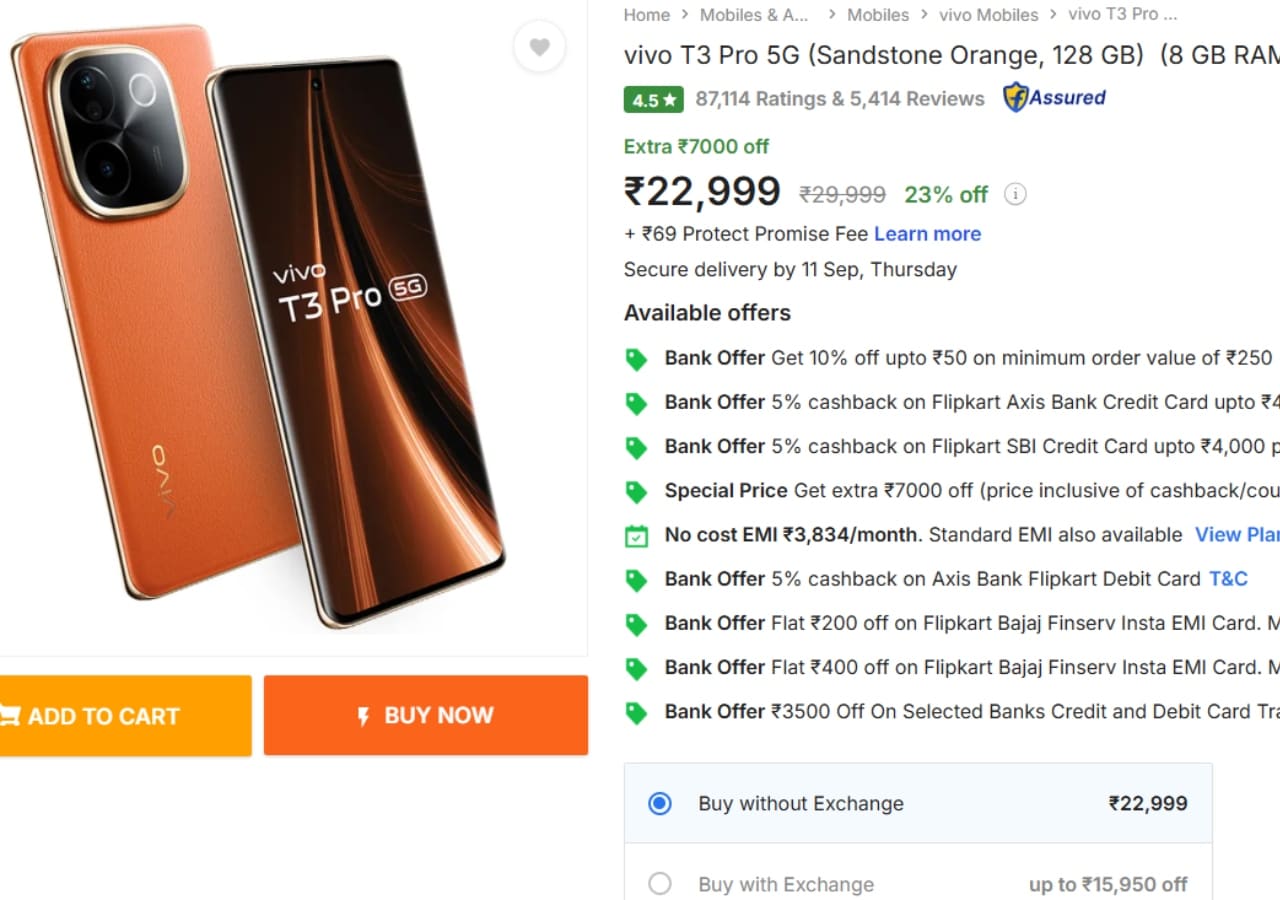Screen dimensions: 1280x900
Task: Click the green tag beside Special Price
Action: [x=636, y=492]
